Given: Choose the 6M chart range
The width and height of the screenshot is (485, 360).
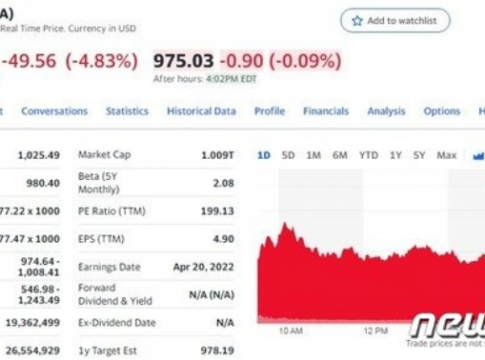Looking at the screenshot, I should click(x=340, y=155).
